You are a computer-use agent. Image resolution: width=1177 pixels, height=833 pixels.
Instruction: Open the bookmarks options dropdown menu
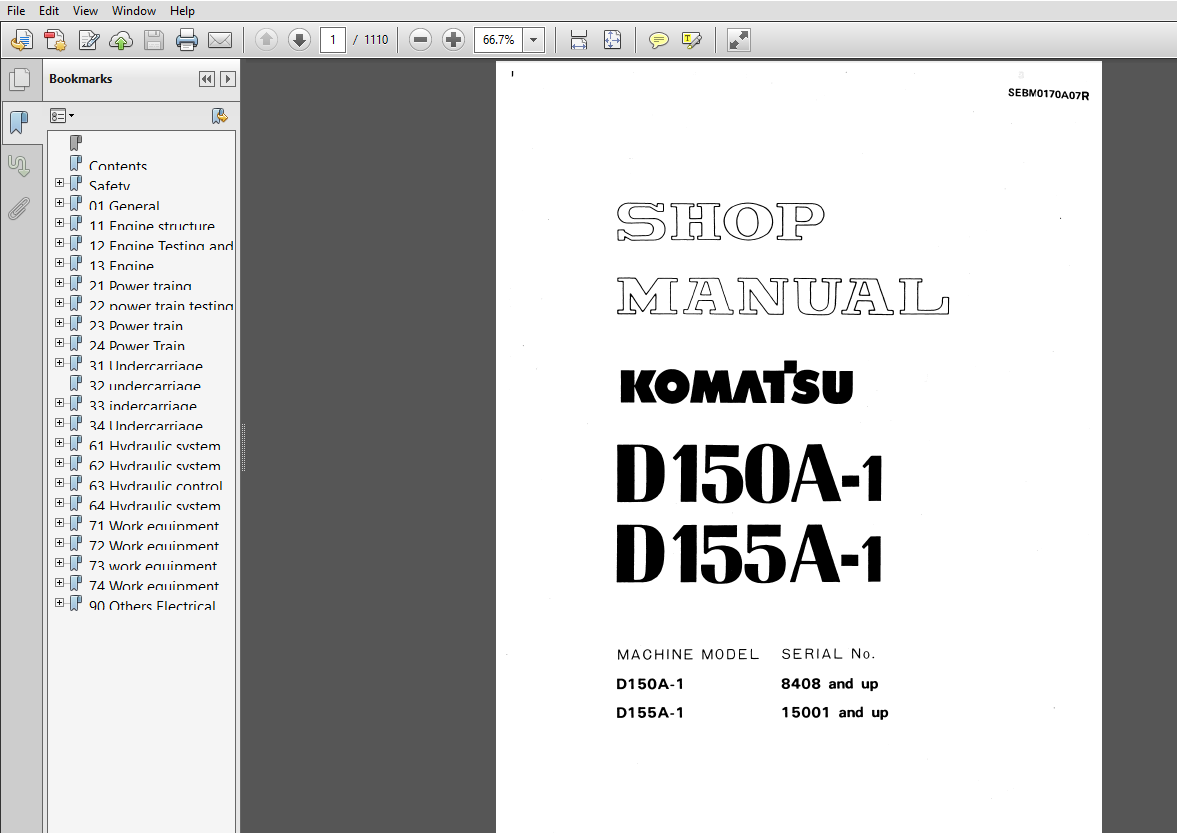[x=62, y=116]
